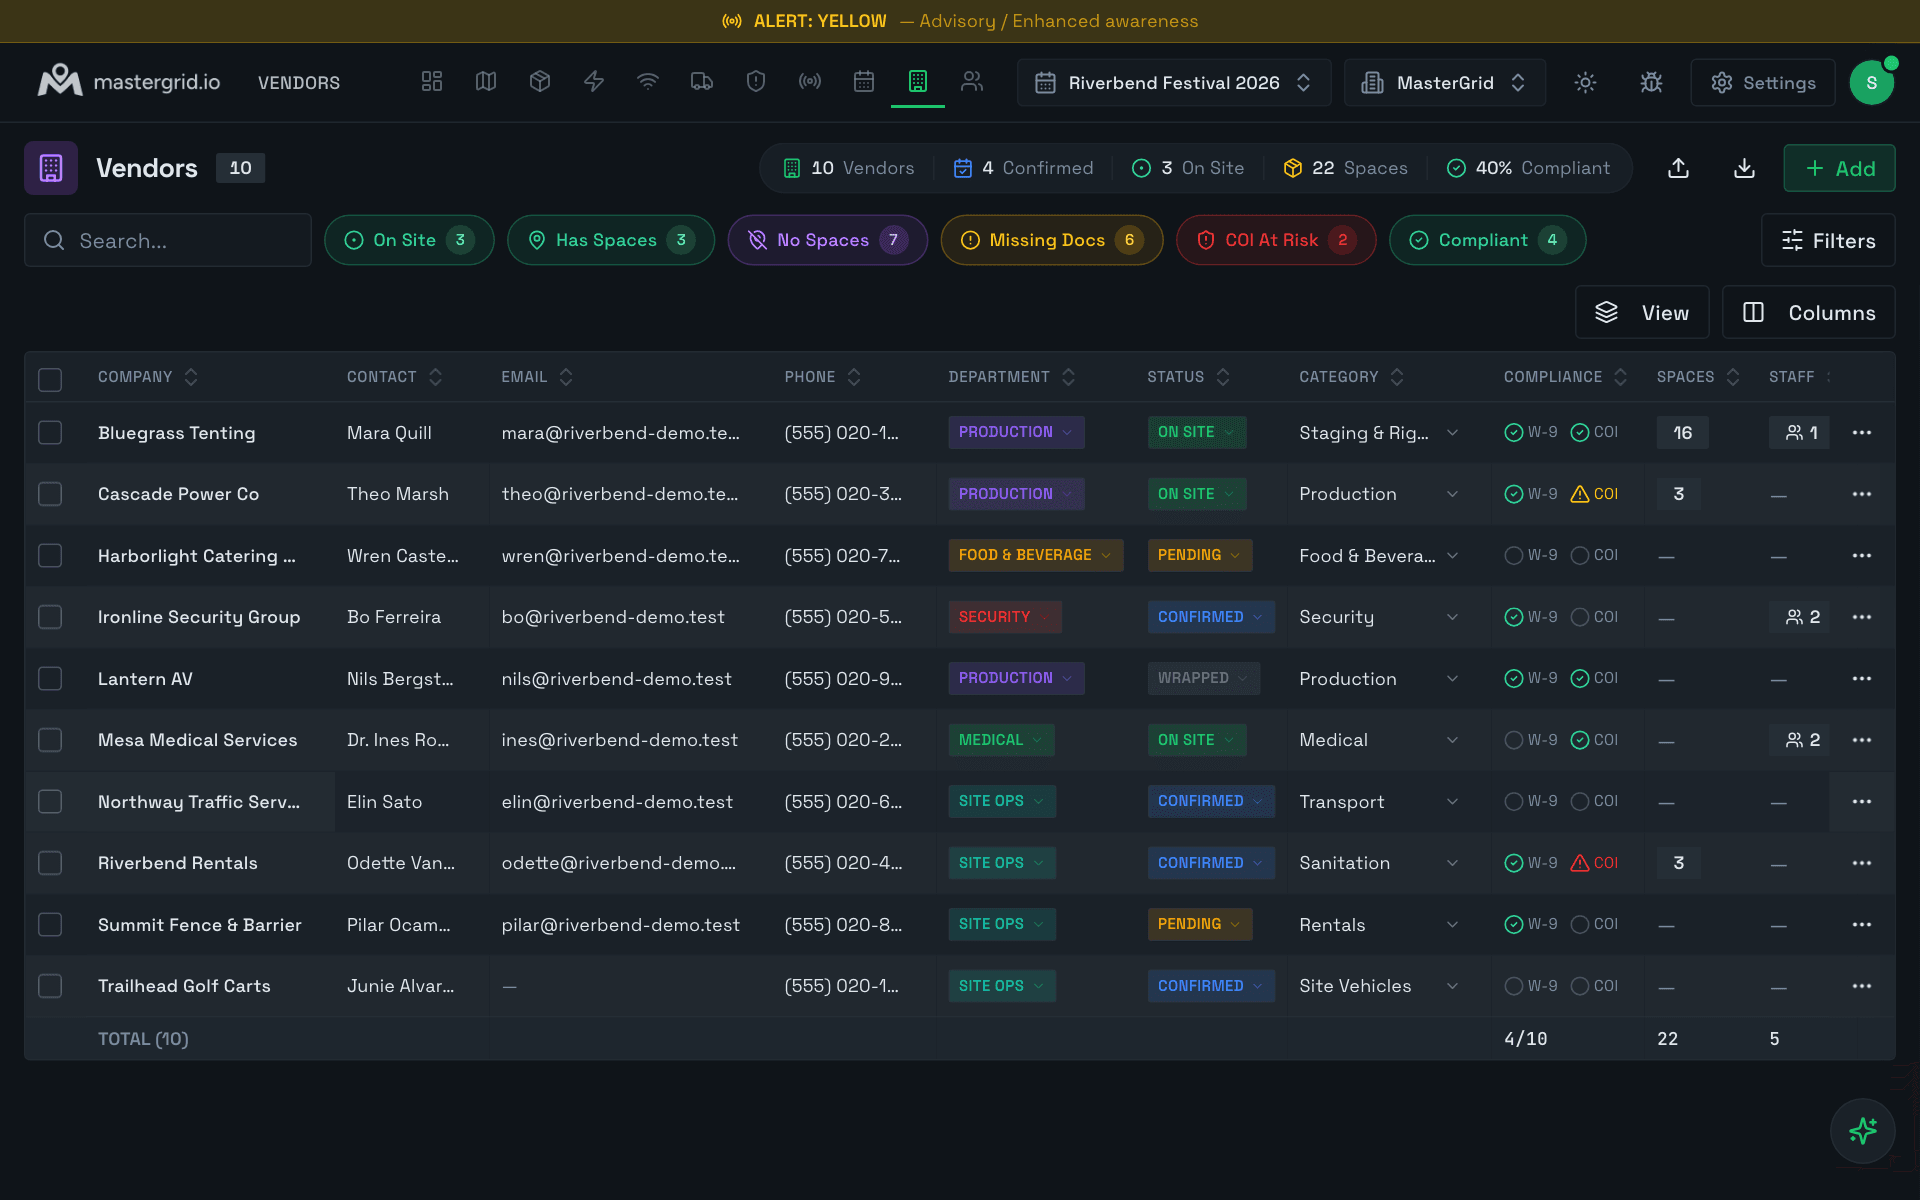Focus the vendor Search field
The image size is (1920, 1200).
168,241
